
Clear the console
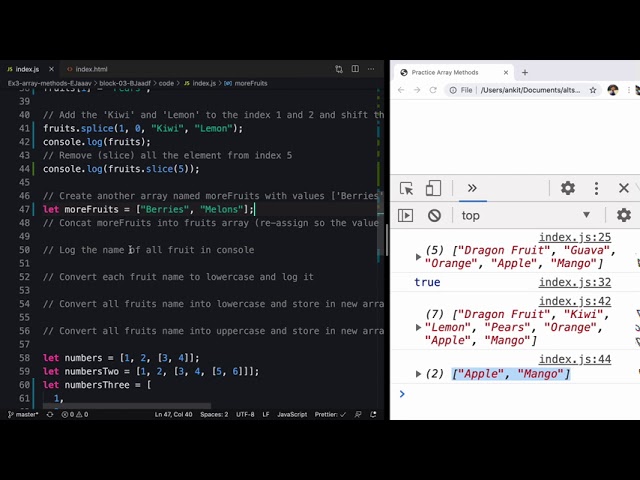(x=434, y=215)
